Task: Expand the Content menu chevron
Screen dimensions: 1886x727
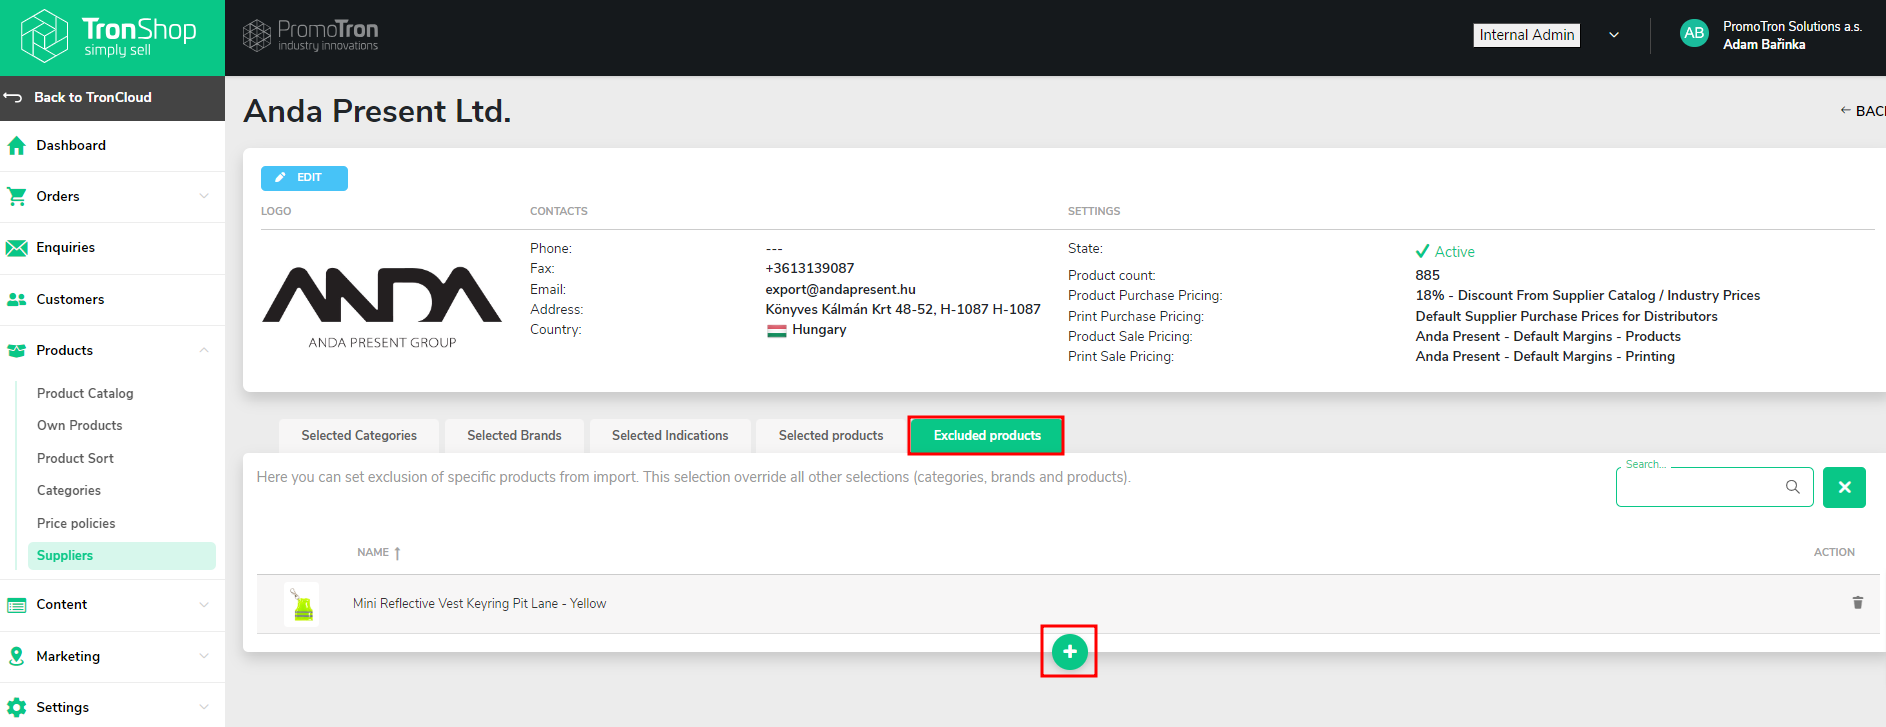Action: (204, 604)
